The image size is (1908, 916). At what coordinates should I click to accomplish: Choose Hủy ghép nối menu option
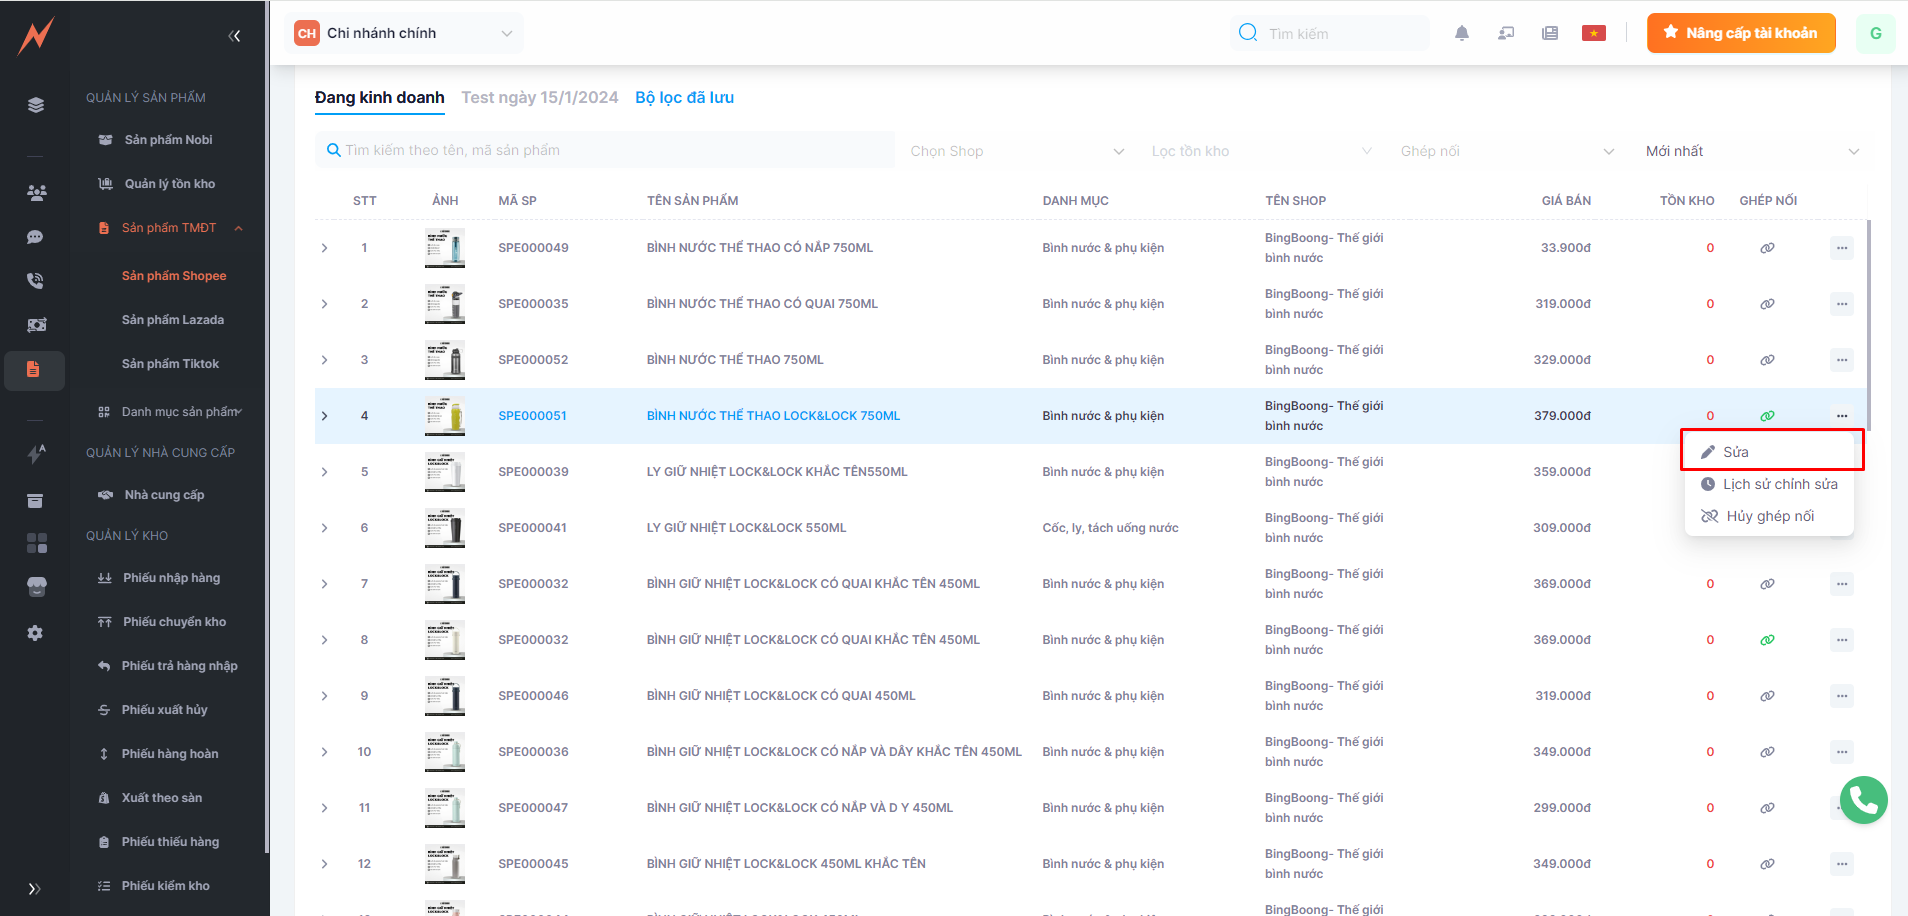click(1769, 516)
